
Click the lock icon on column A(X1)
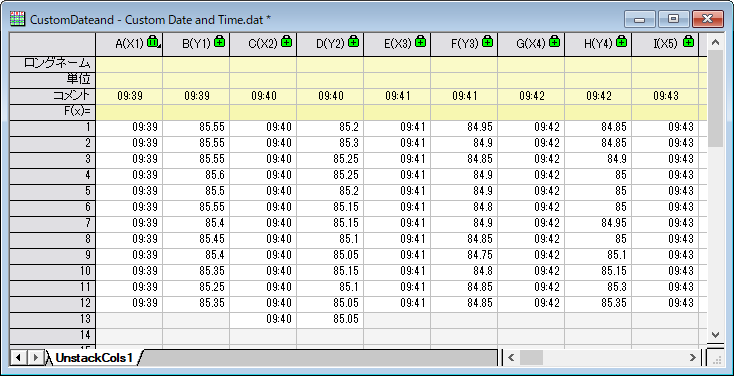coord(153,42)
